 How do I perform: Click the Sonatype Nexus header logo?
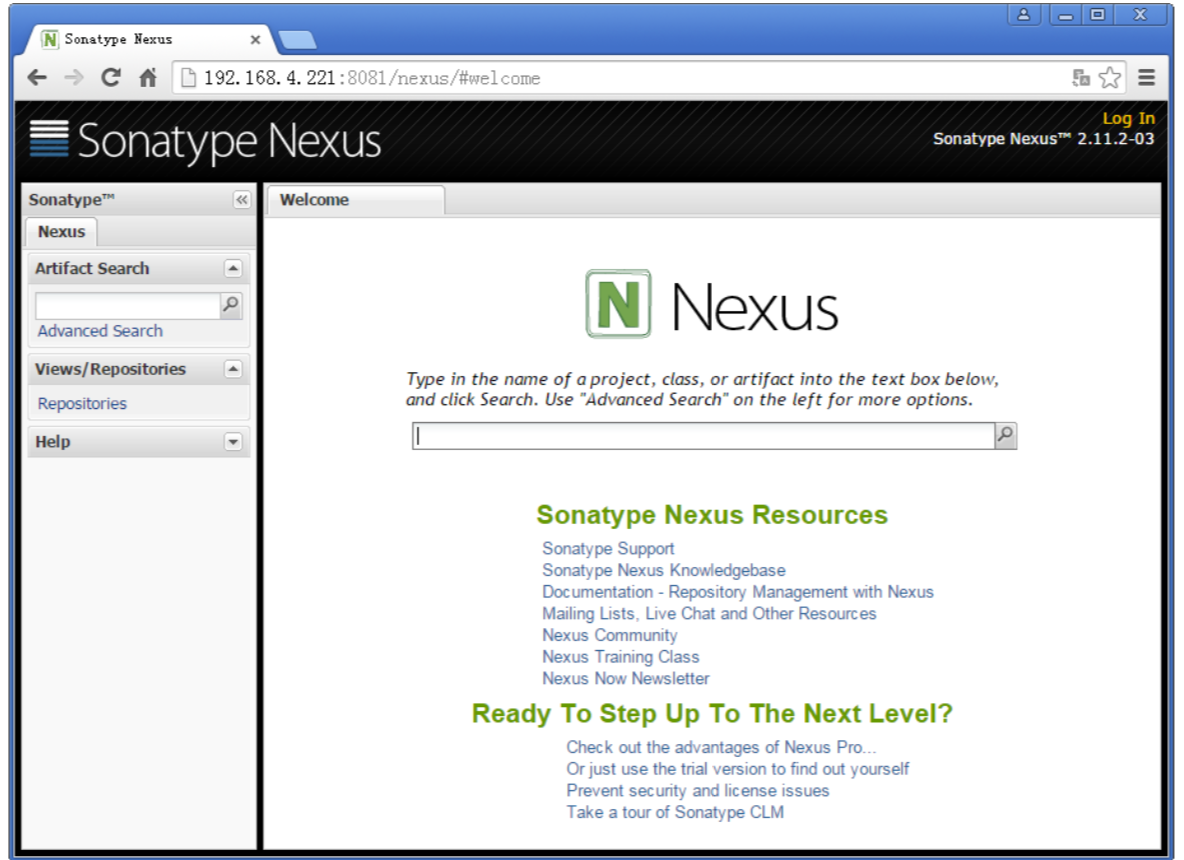click(205, 141)
